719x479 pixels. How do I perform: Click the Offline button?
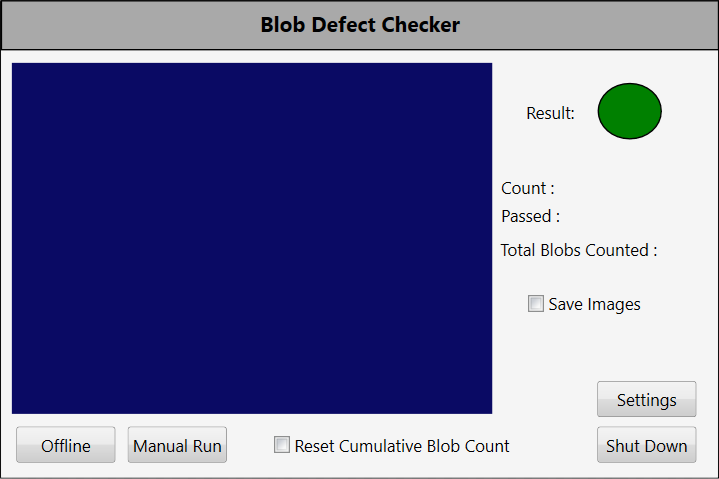click(66, 446)
